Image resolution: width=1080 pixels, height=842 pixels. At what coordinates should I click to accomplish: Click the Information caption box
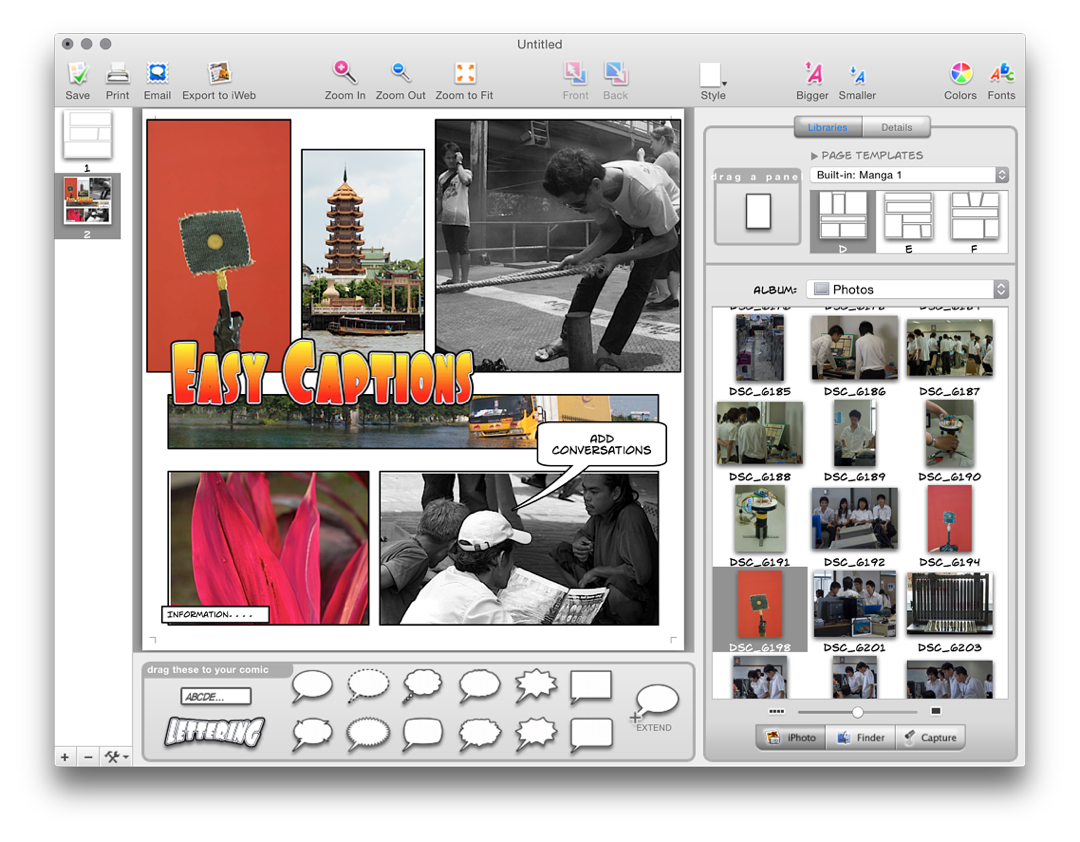pyautogui.click(x=215, y=614)
